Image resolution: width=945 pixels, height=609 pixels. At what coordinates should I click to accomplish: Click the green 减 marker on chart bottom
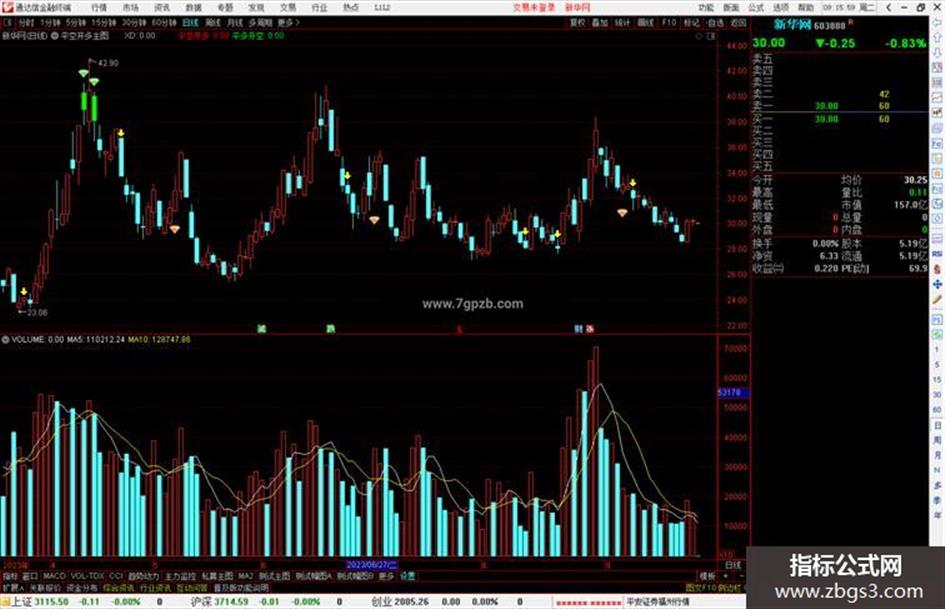pos(262,329)
